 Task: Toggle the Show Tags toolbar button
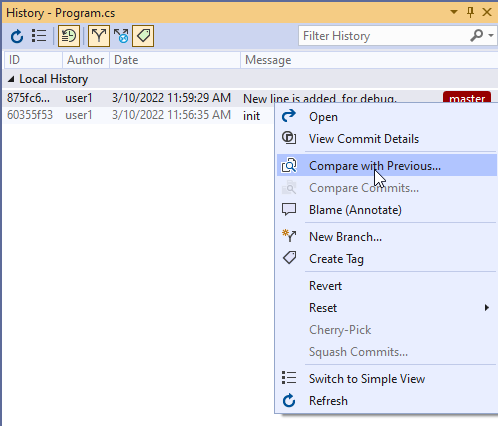143,36
